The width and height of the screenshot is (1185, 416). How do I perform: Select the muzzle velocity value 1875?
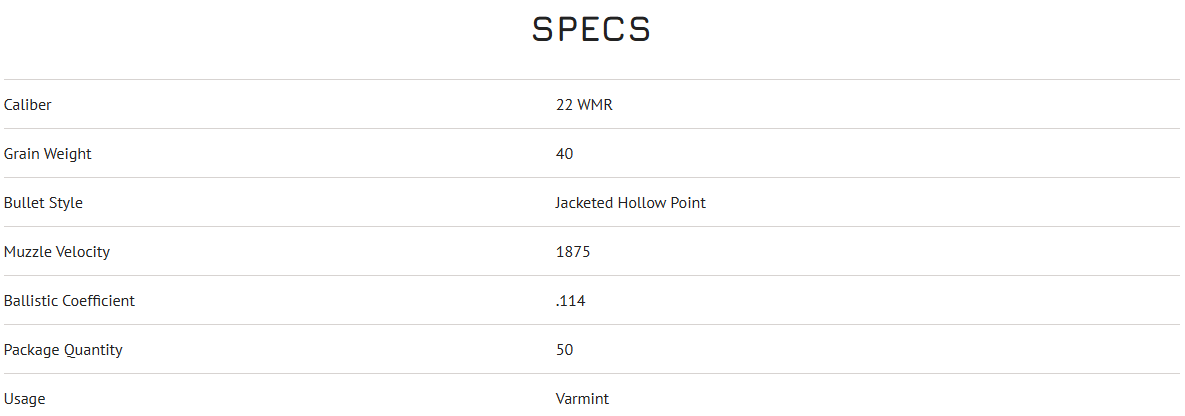click(573, 252)
